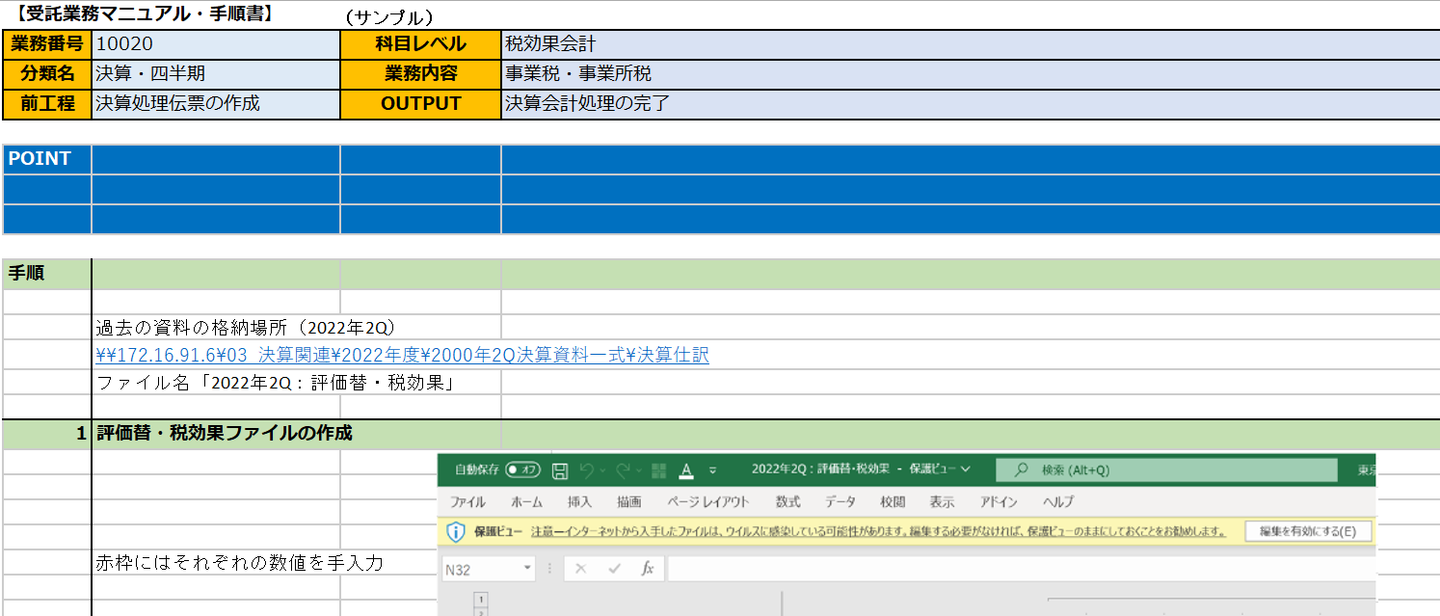1440x616 pixels.
Task: Open Quick Access Toolbar customize dropdown
Action: [712, 470]
